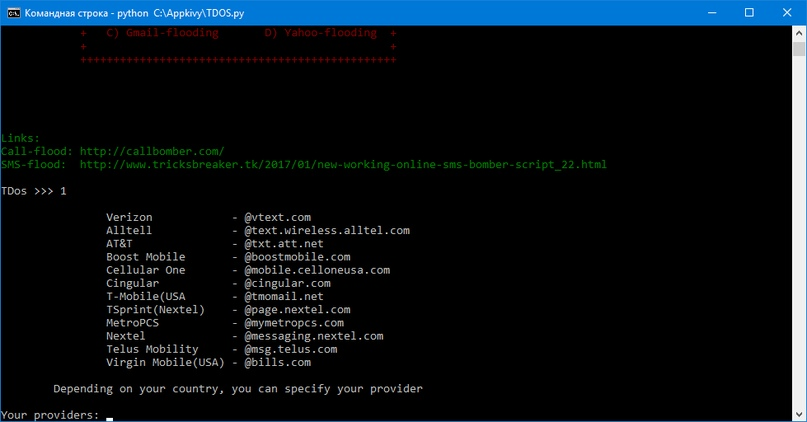
Task: Click the scrollbar down arrow
Action: coord(799,414)
